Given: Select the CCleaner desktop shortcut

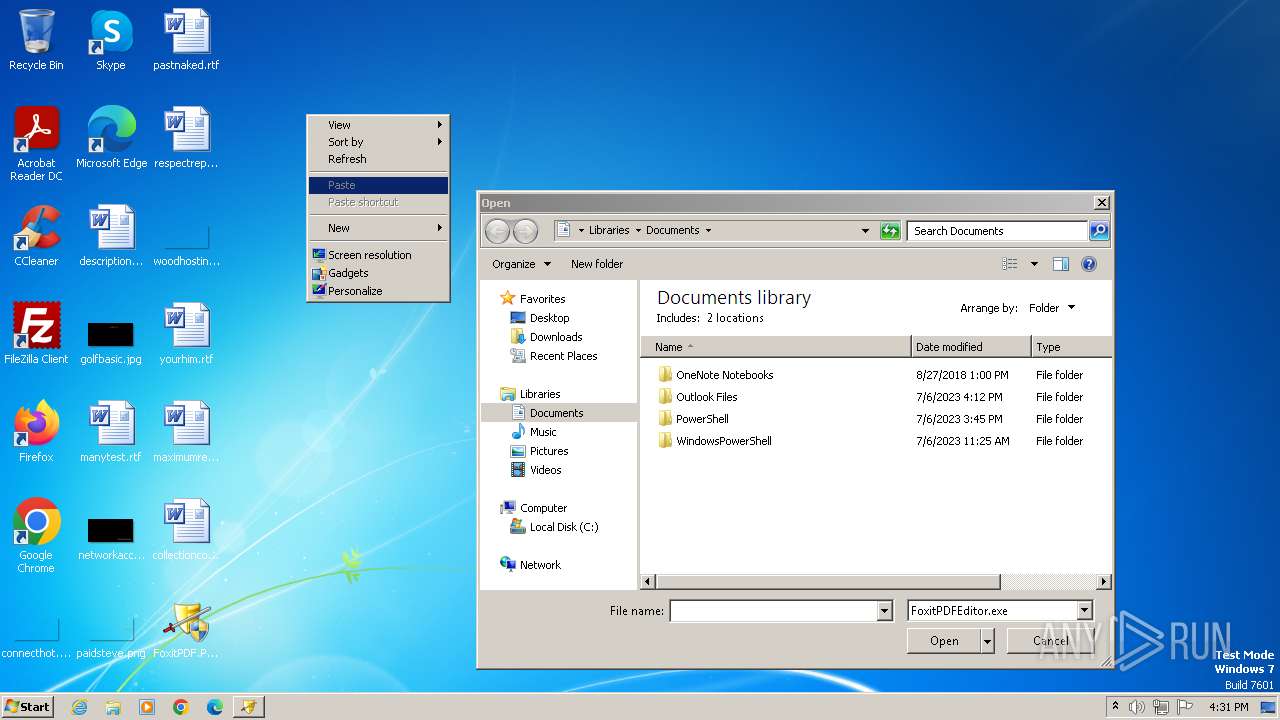Looking at the screenshot, I should (x=36, y=236).
